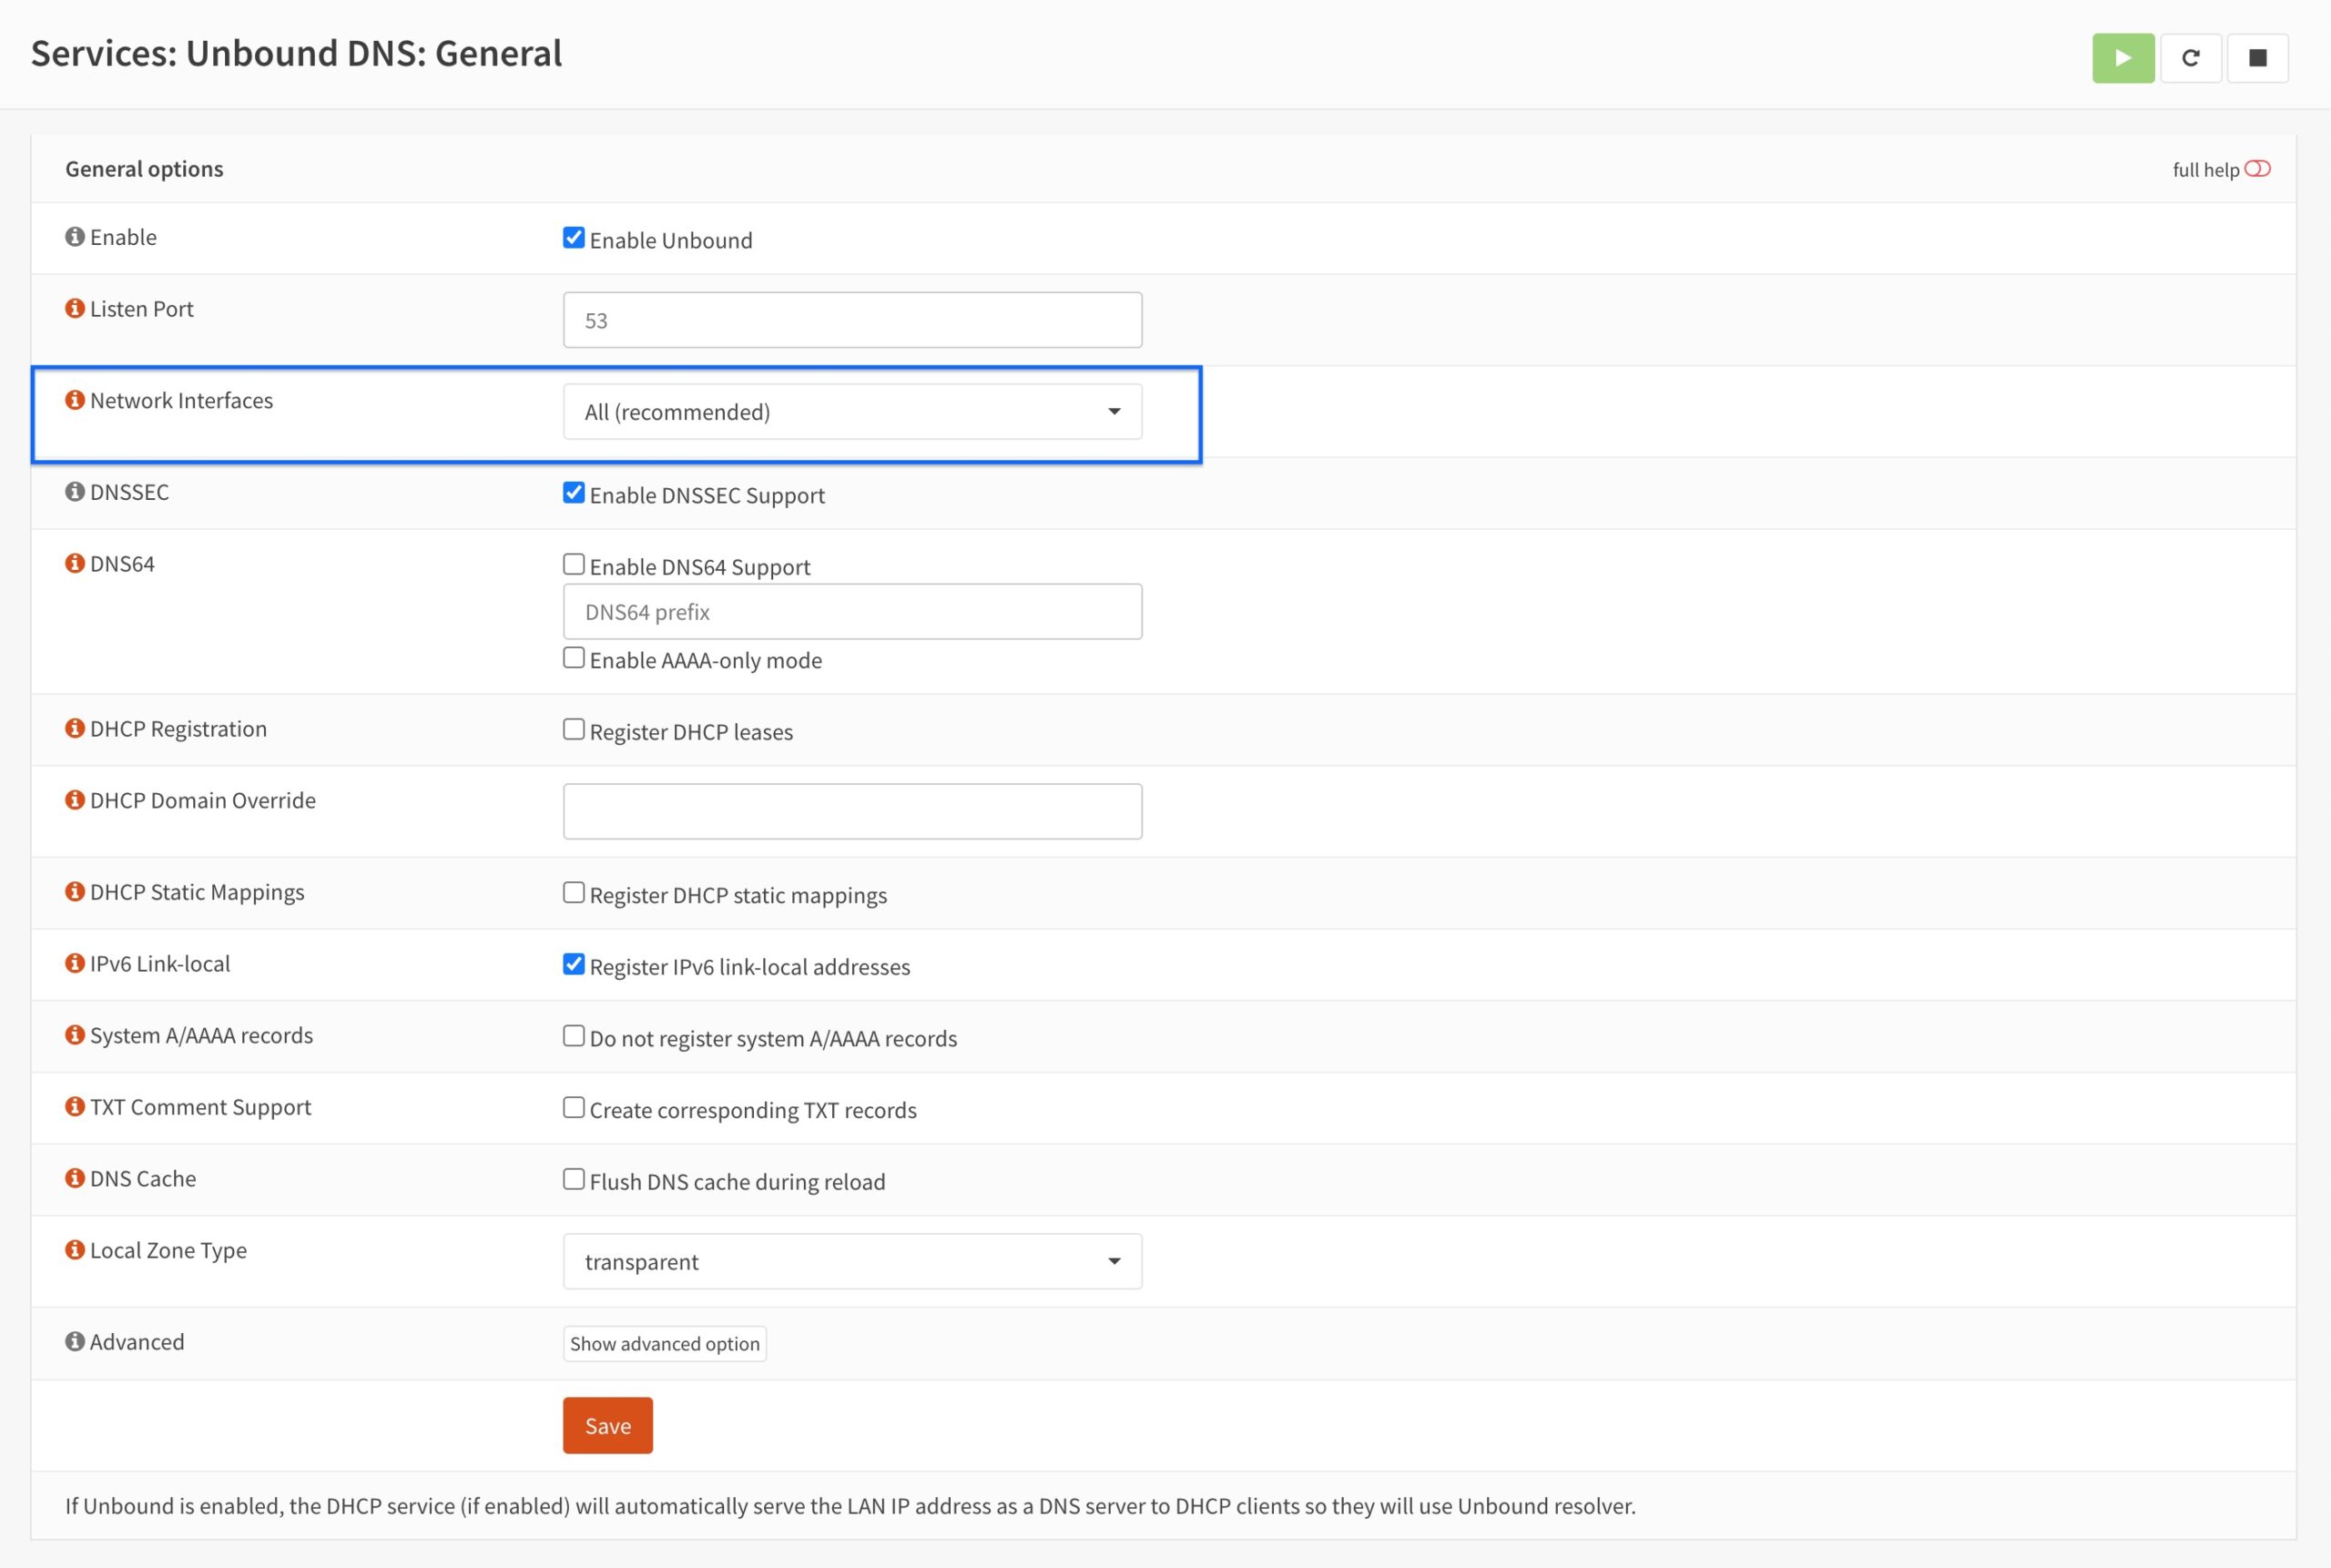Save the Unbound DNS settings

coord(608,1426)
